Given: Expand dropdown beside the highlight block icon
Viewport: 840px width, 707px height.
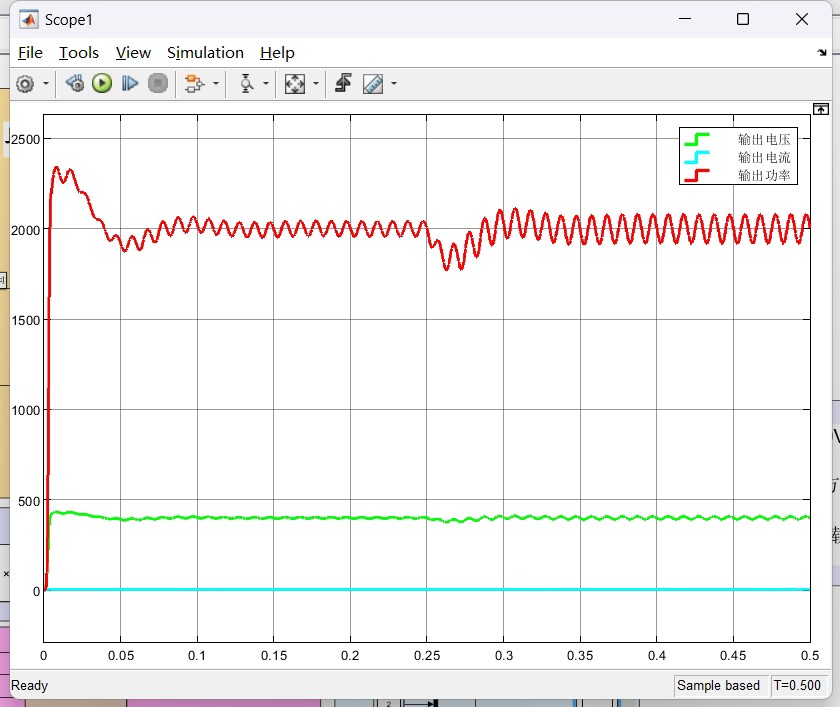Looking at the screenshot, I should click(216, 84).
